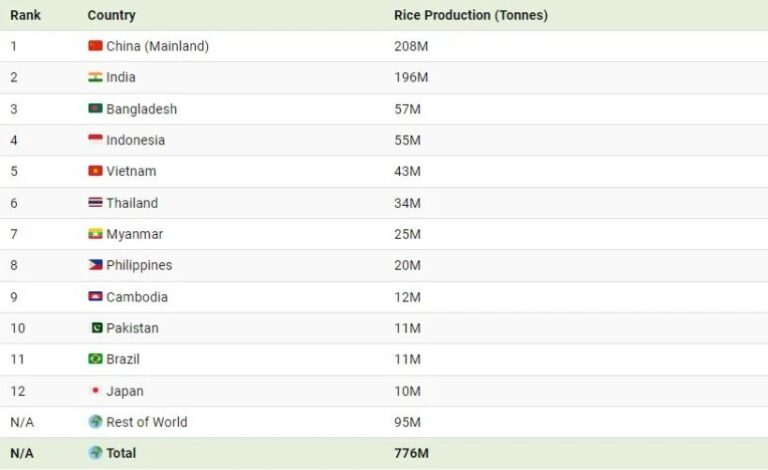Click the Country column header
768x470 pixels.
click(x=111, y=15)
